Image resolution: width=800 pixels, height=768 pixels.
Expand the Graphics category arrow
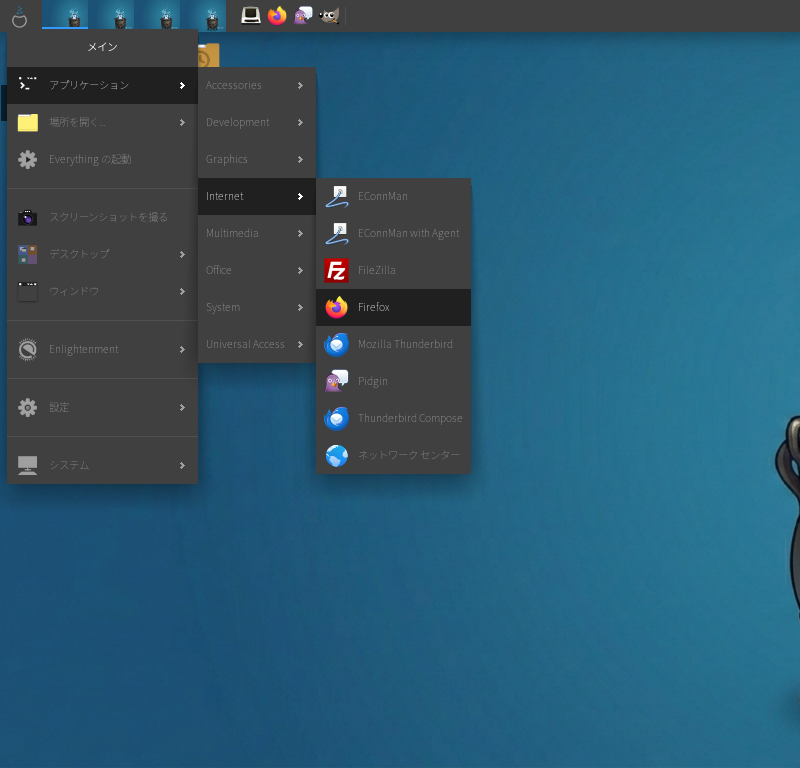coord(300,160)
